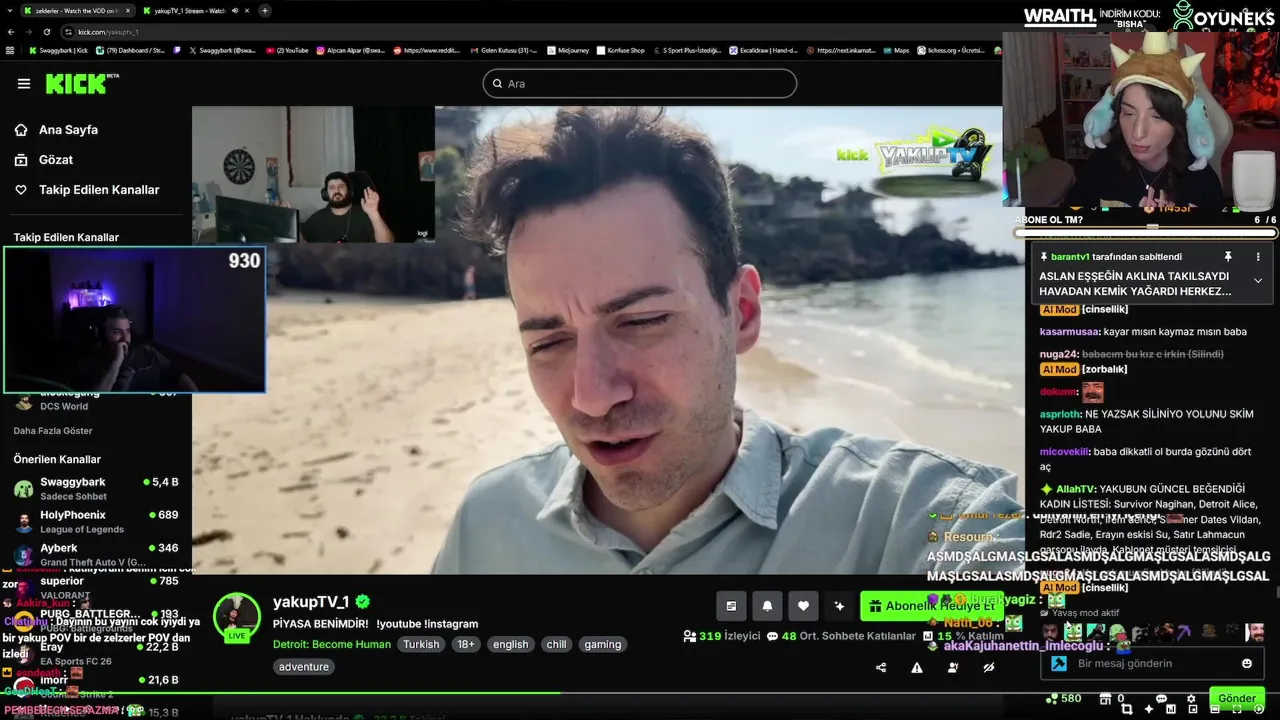Viewport: 1280px width, 720px height.
Task: Select the adventure tag
Action: pos(304,666)
